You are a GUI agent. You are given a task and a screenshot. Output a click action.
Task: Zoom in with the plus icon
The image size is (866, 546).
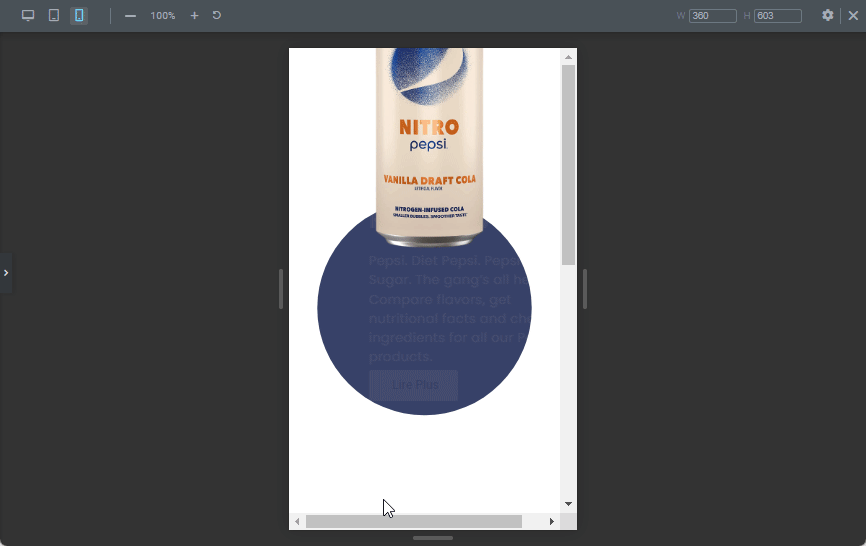click(x=194, y=15)
